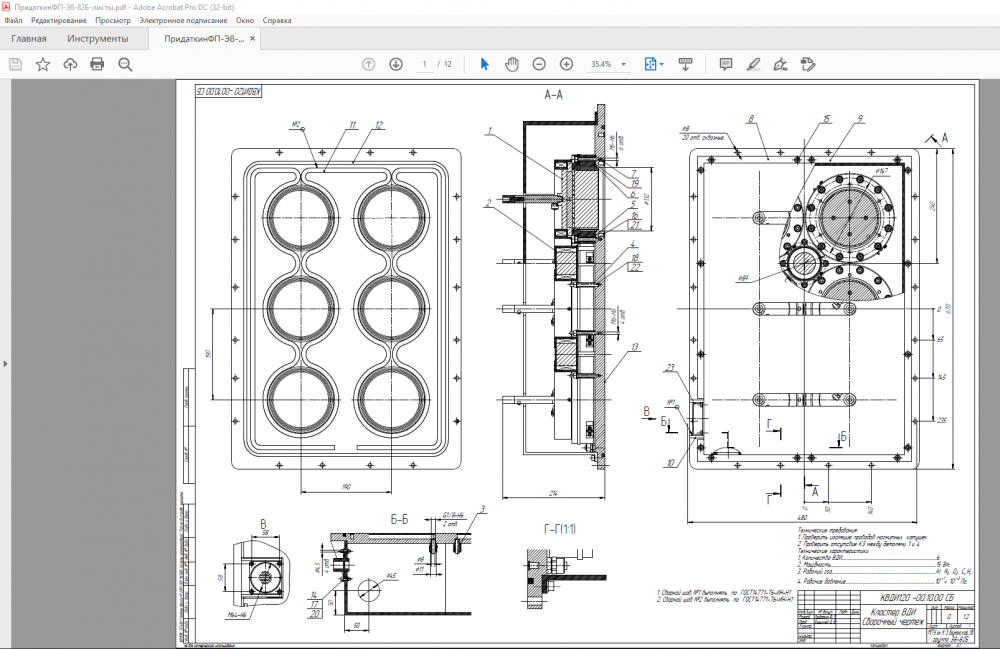The width and height of the screenshot is (1000, 649).
Task: Click the cloud upload icon
Action: (x=70, y=64)
